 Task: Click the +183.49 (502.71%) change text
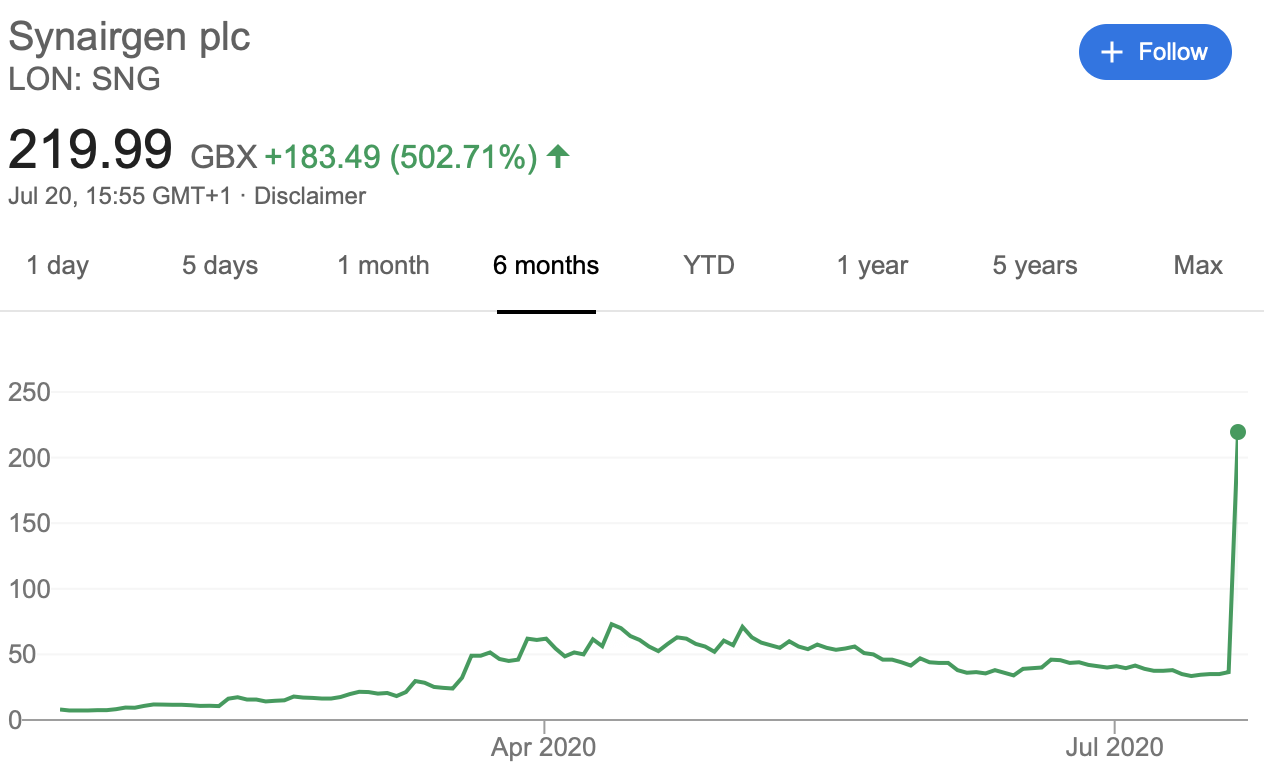tap(401, 156)
